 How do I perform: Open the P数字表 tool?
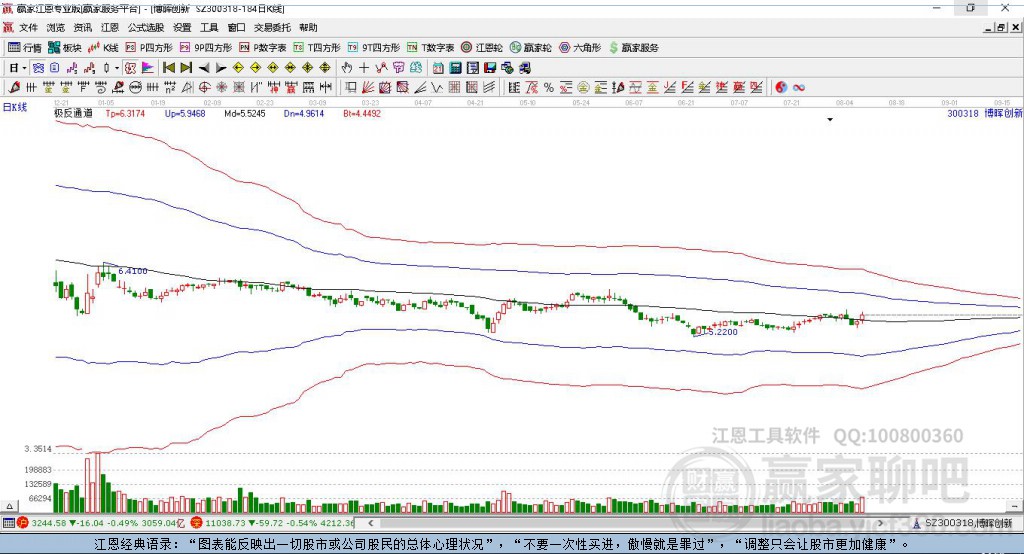coord(263,48)
